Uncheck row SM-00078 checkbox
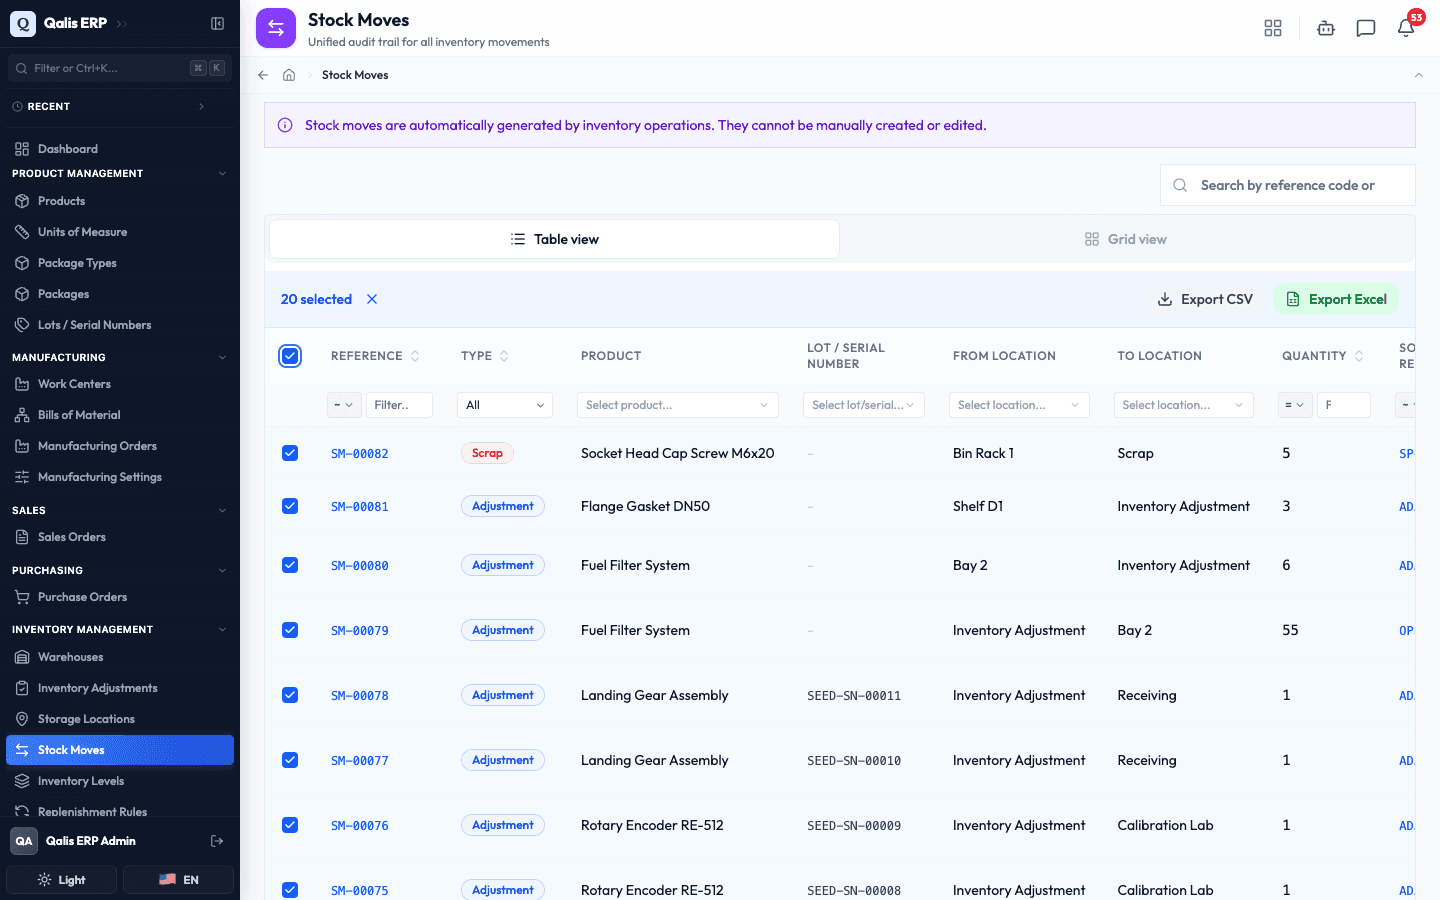The image size is (1440, 900). 290,695
